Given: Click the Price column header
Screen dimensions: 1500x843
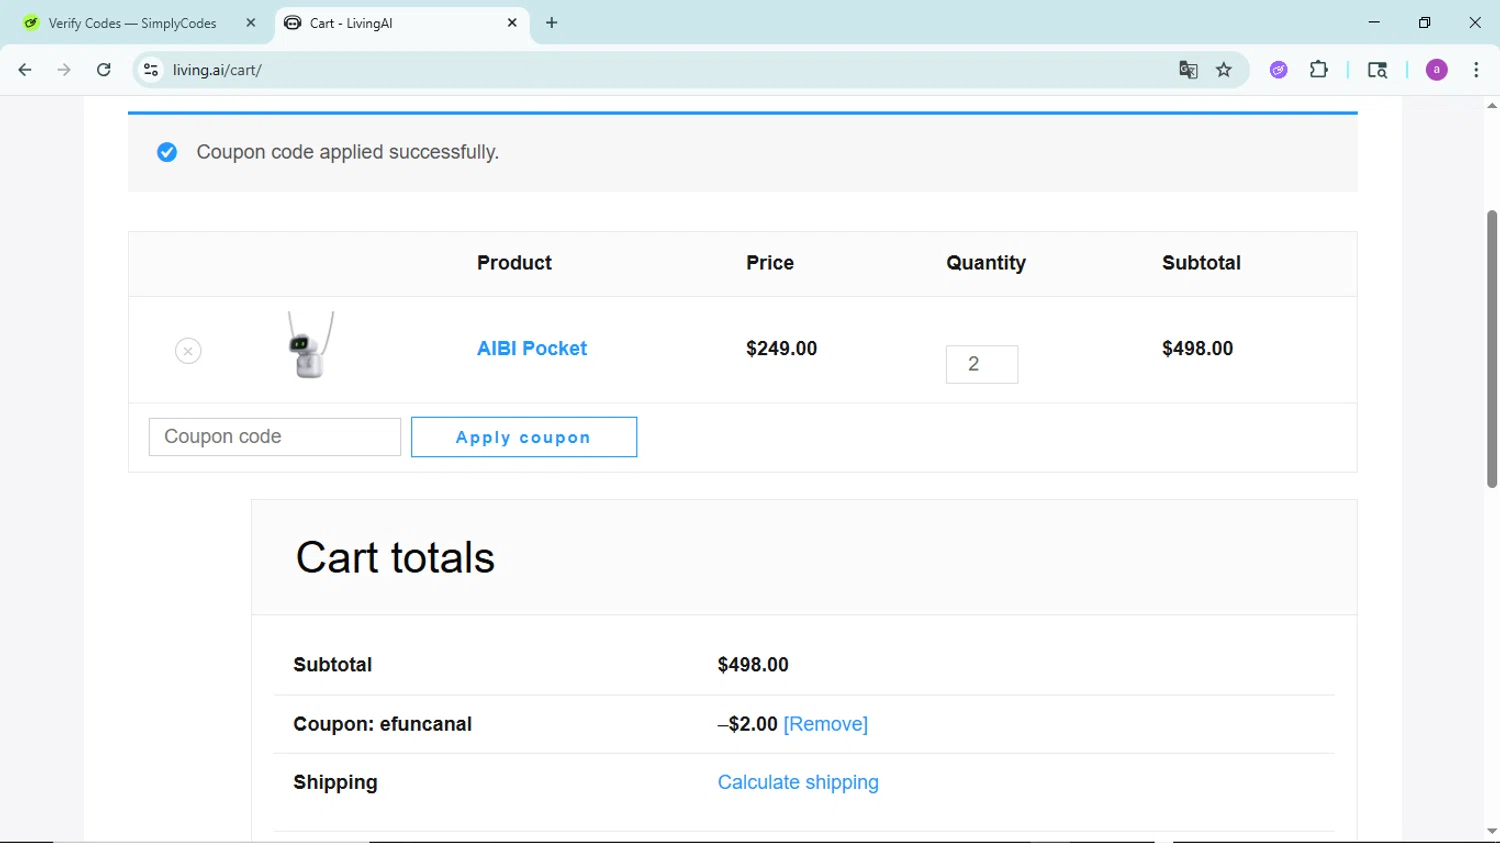Looking at the screenshot, I should pos(770,263).
